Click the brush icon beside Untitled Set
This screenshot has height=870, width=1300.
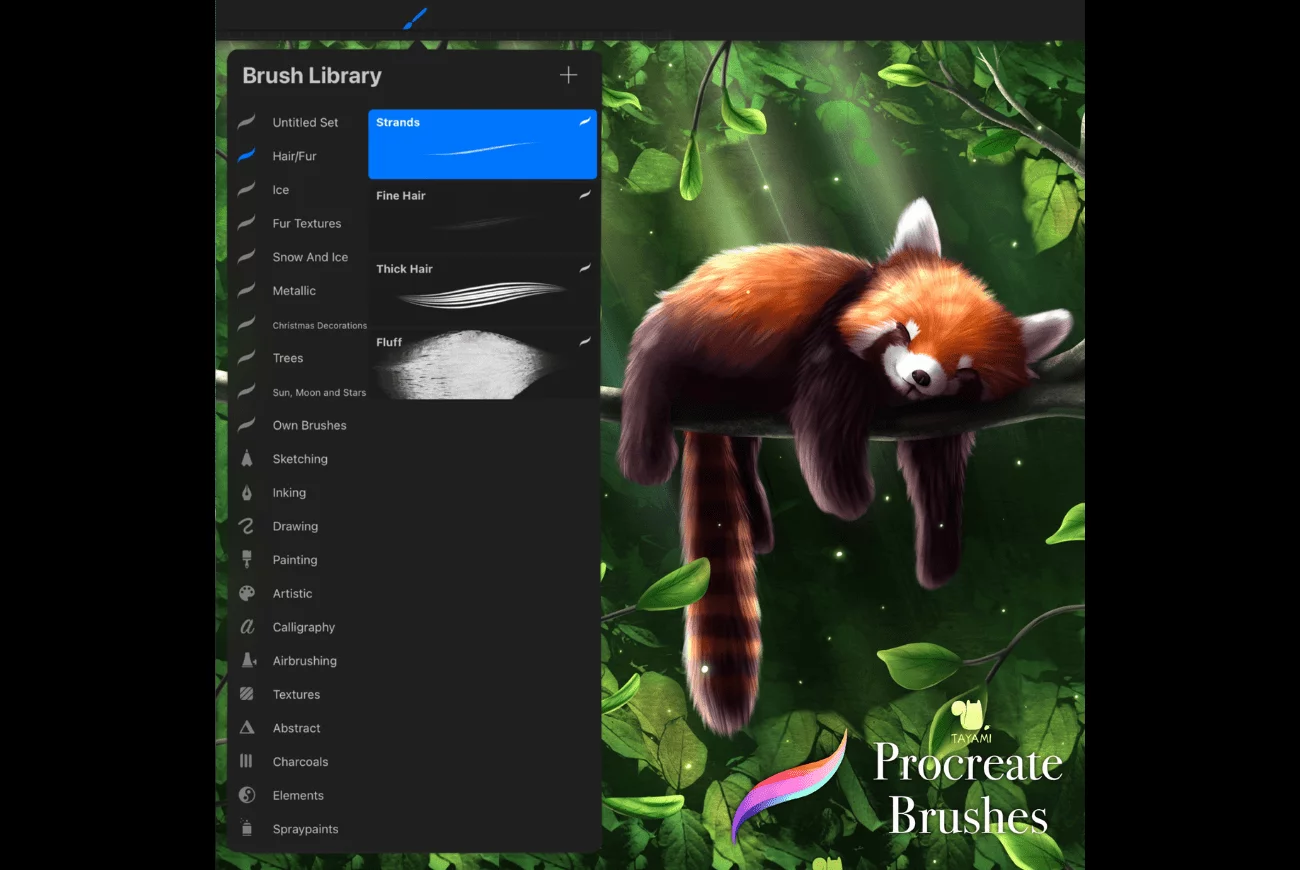tap(246, 122)
